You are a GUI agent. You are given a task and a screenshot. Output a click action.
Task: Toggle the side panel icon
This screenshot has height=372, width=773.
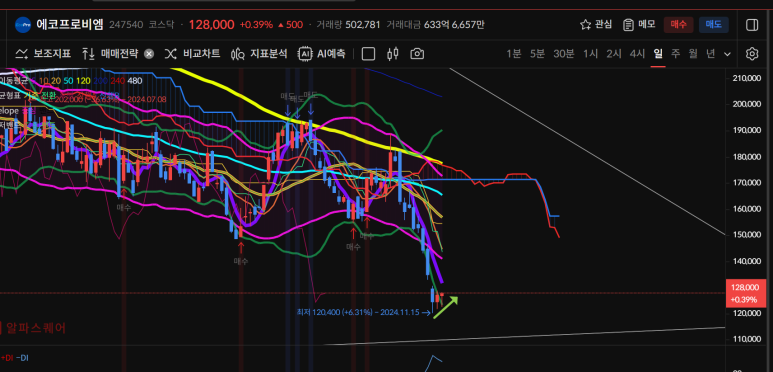tap(752, 25)
